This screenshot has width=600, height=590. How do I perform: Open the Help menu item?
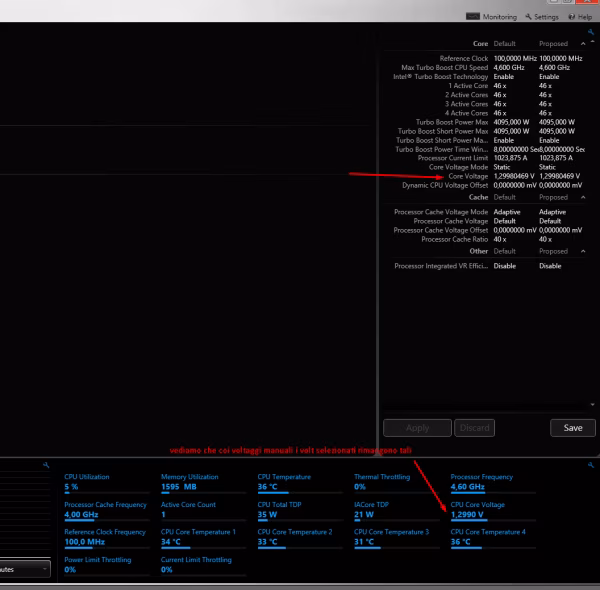coord(580,17)
